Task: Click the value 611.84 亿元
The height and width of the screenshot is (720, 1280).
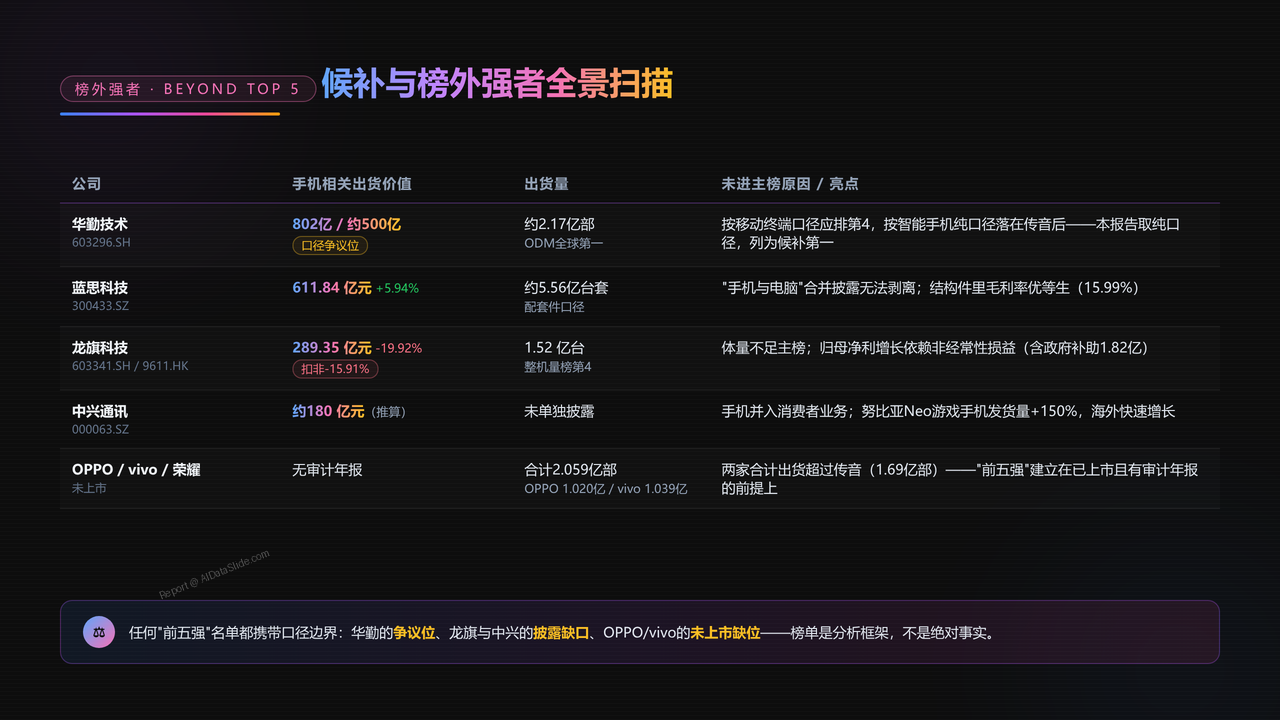Action: coord(332,287)
